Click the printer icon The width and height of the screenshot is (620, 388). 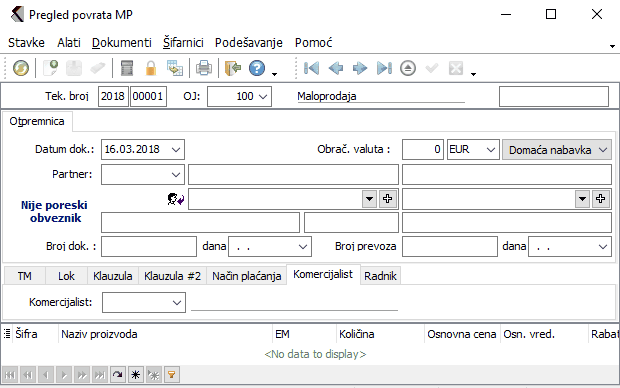point(204,68)
